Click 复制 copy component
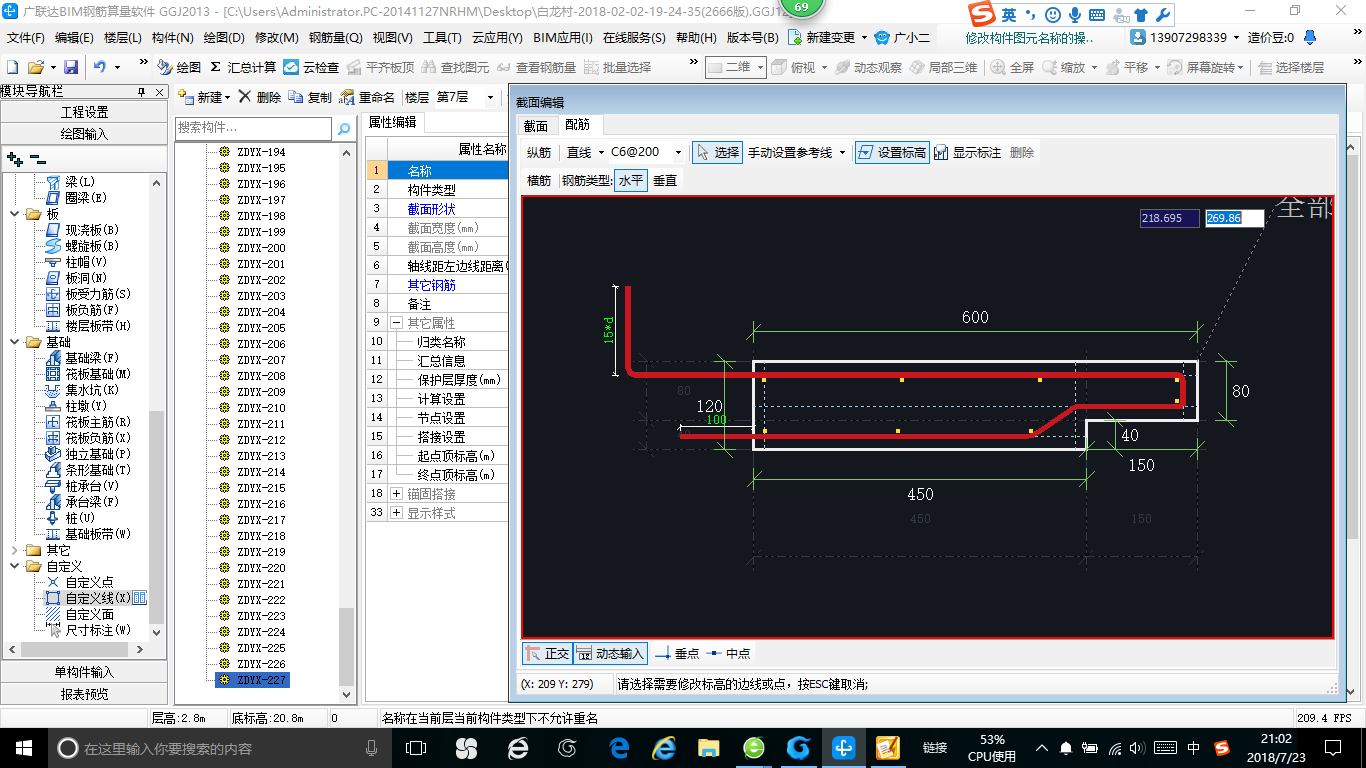Viewport: 1366px width, 768px height. click(310, 97)
